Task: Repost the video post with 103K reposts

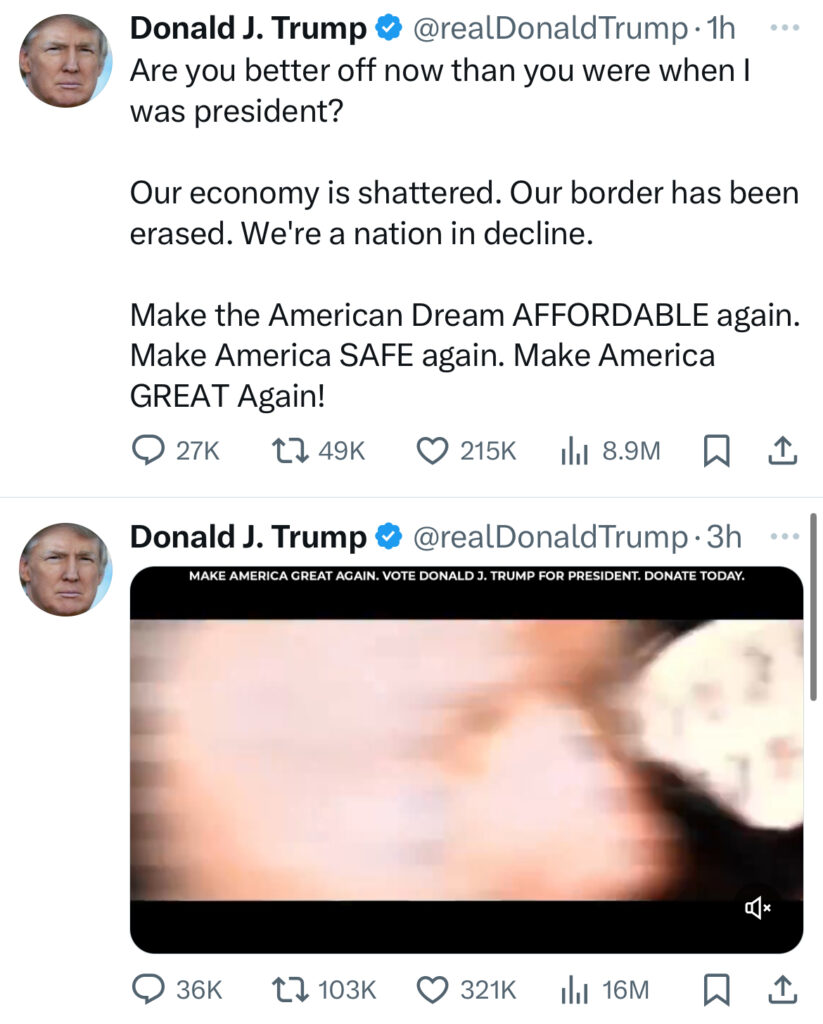Action: tap(324, 989)
